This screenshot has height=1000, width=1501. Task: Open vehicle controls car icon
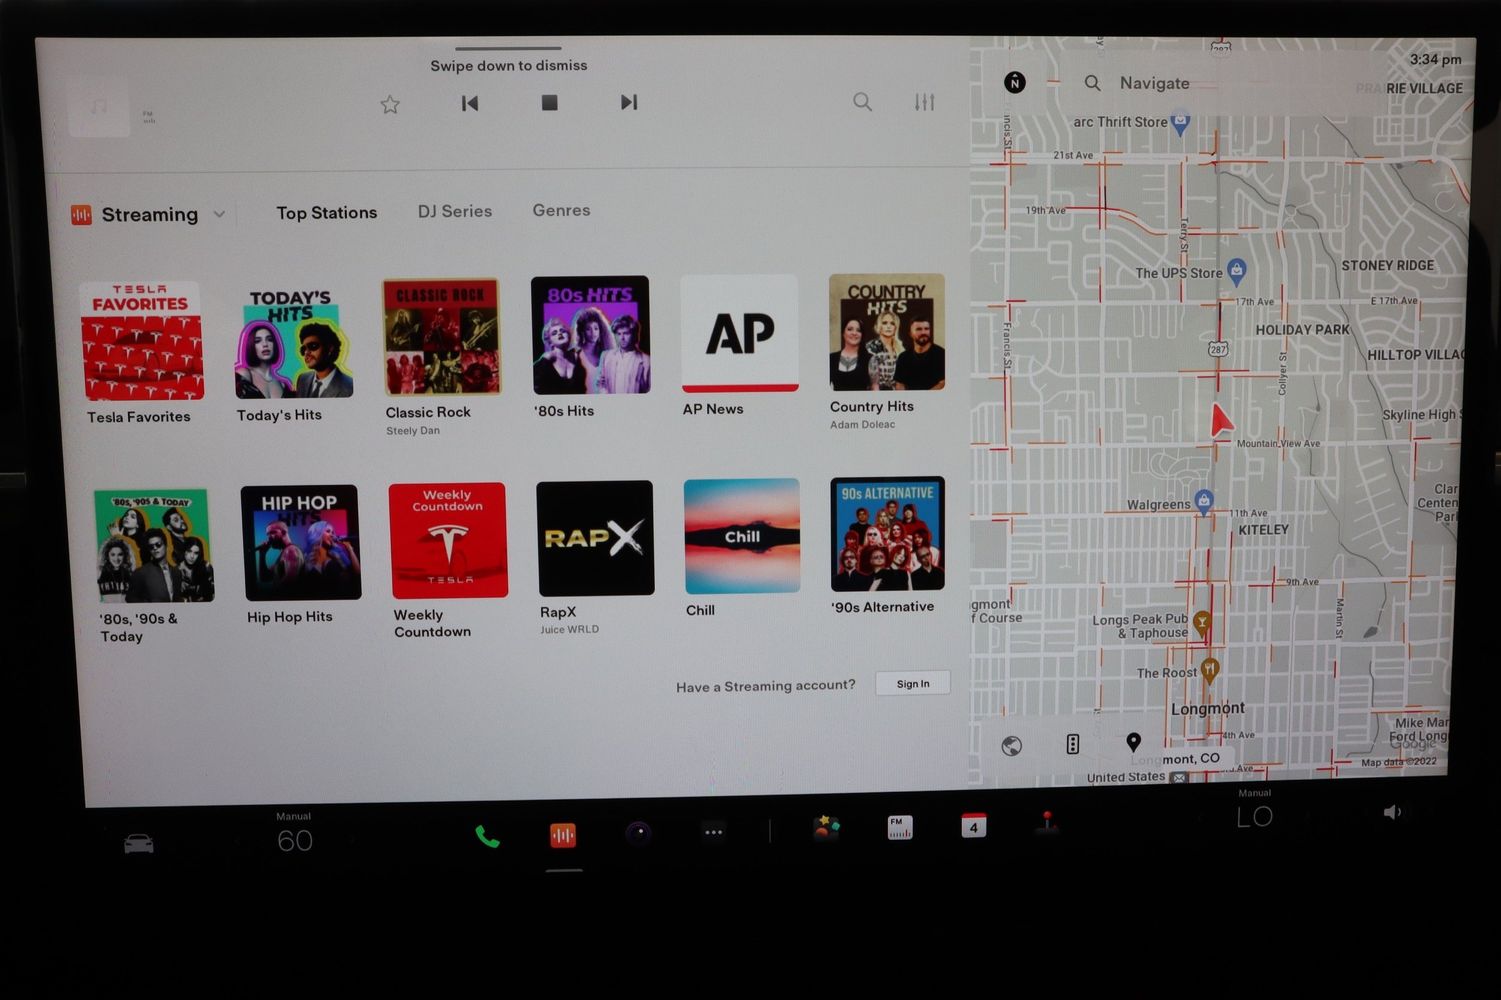139,843
